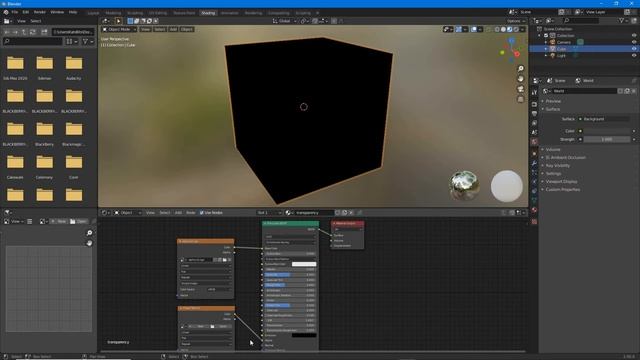Expand the Ray Visibility panel
This screenshot has height=360, width=640.
click(x=558, y=166)
